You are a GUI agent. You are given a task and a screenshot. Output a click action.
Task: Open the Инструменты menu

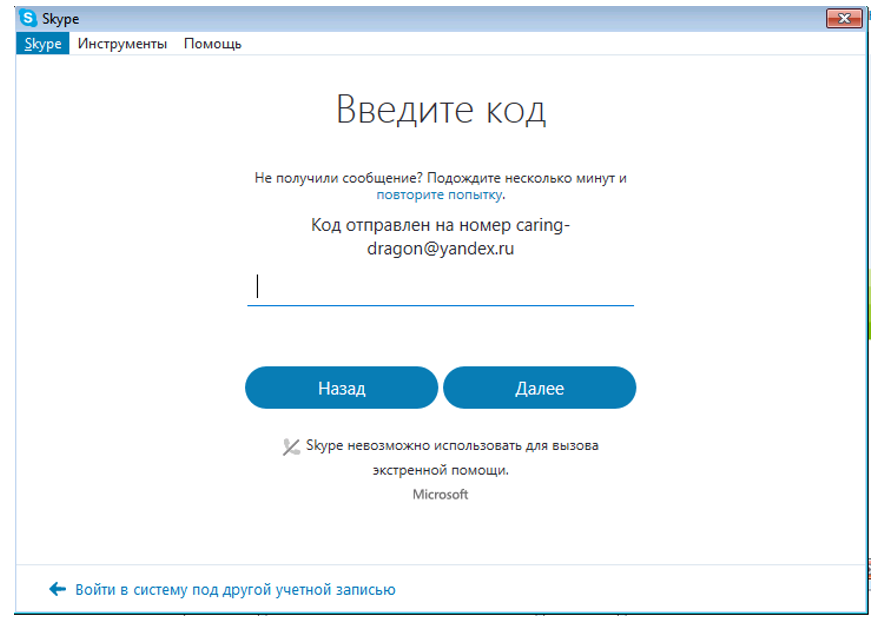click(122, 44)
